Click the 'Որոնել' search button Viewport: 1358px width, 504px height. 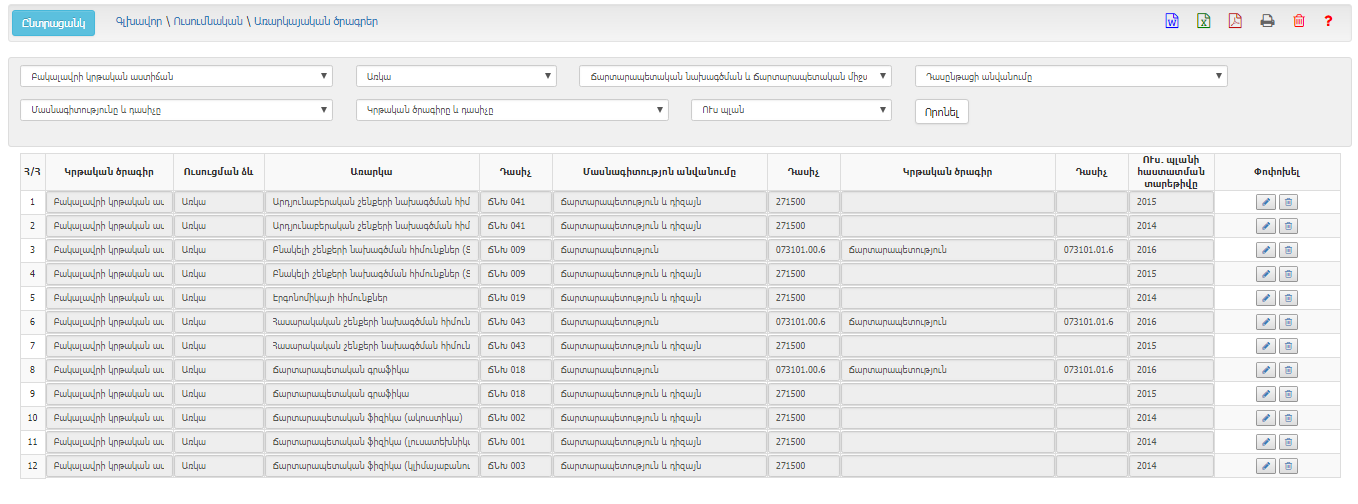[942, 113]
